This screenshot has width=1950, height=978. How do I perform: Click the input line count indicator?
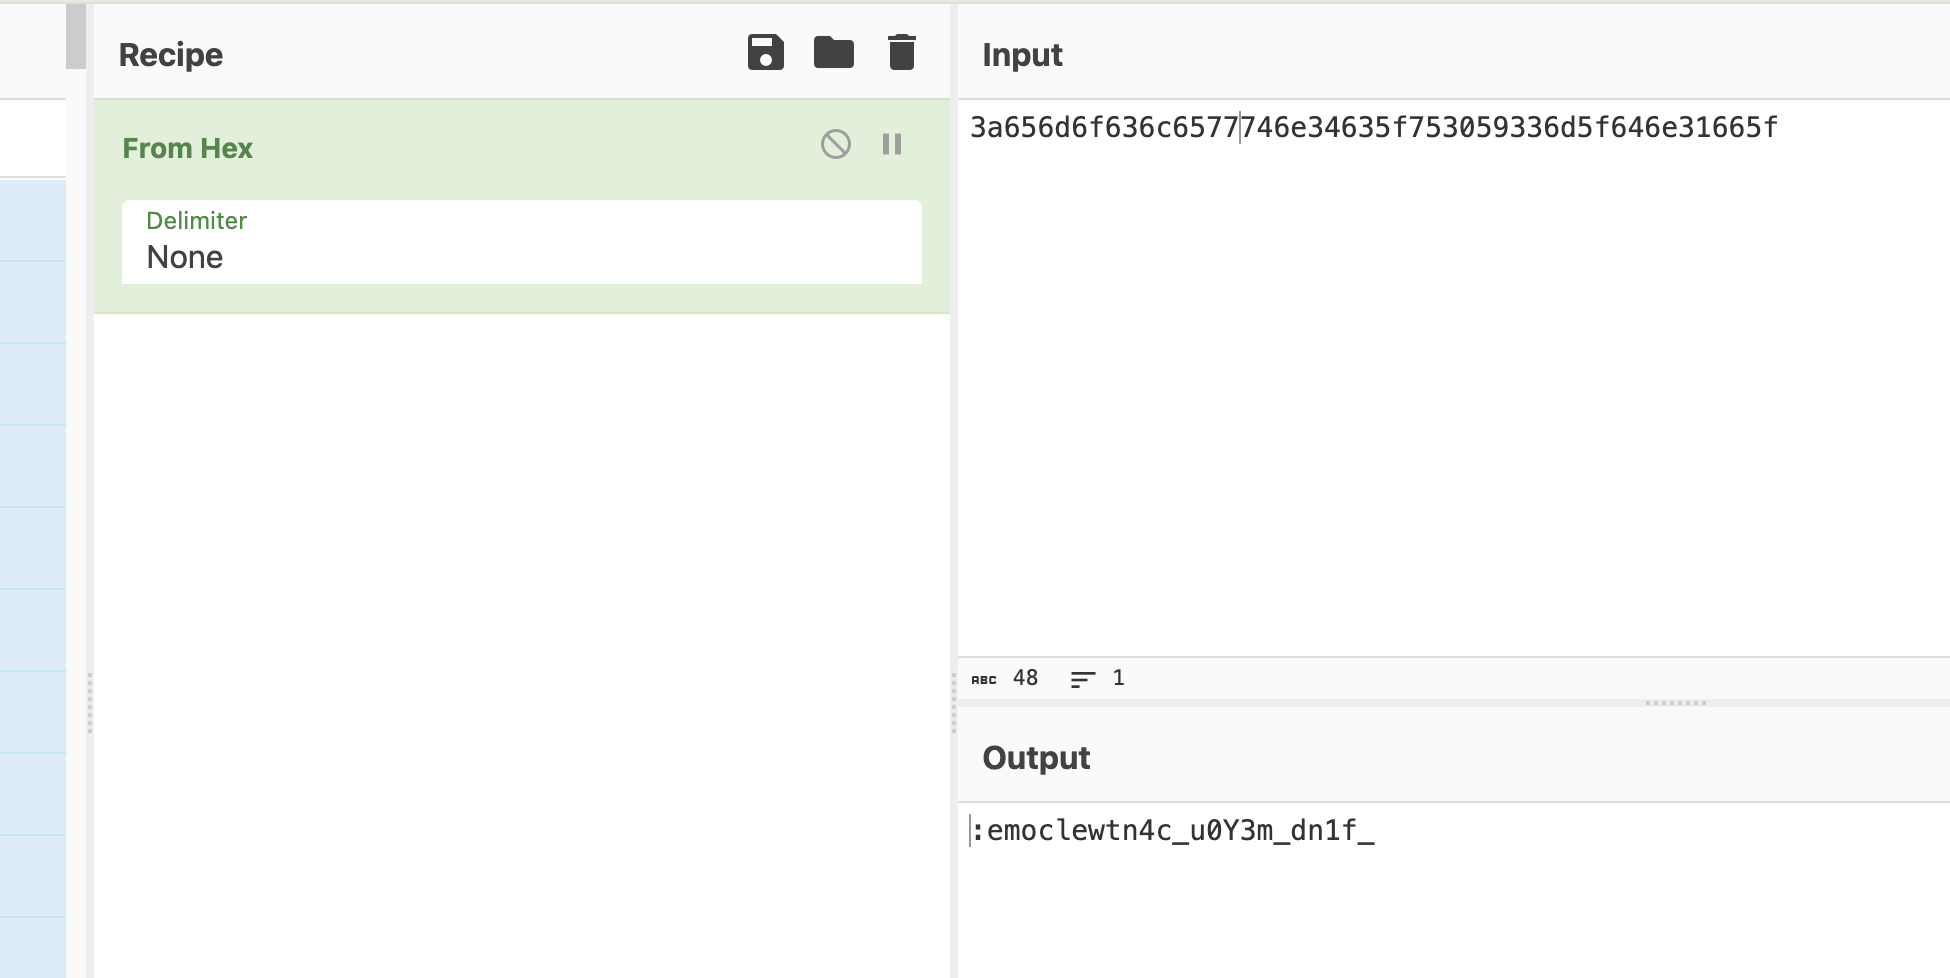tap(1097, 678)
